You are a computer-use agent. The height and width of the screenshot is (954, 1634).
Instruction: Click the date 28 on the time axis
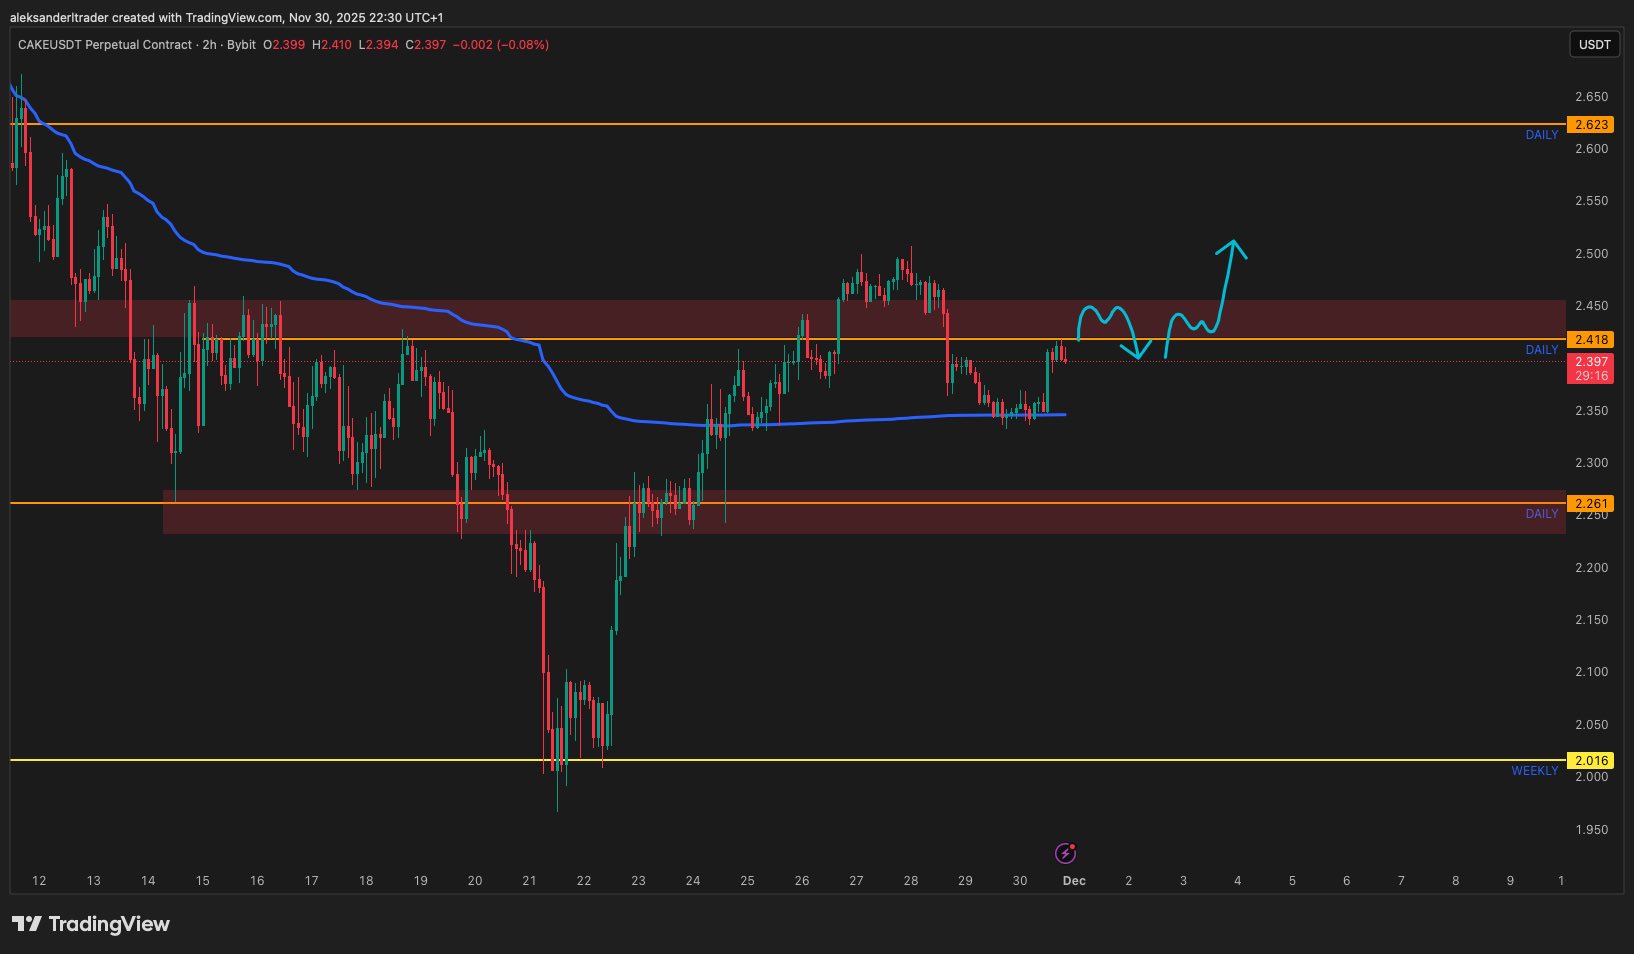[x=911, y=881]
